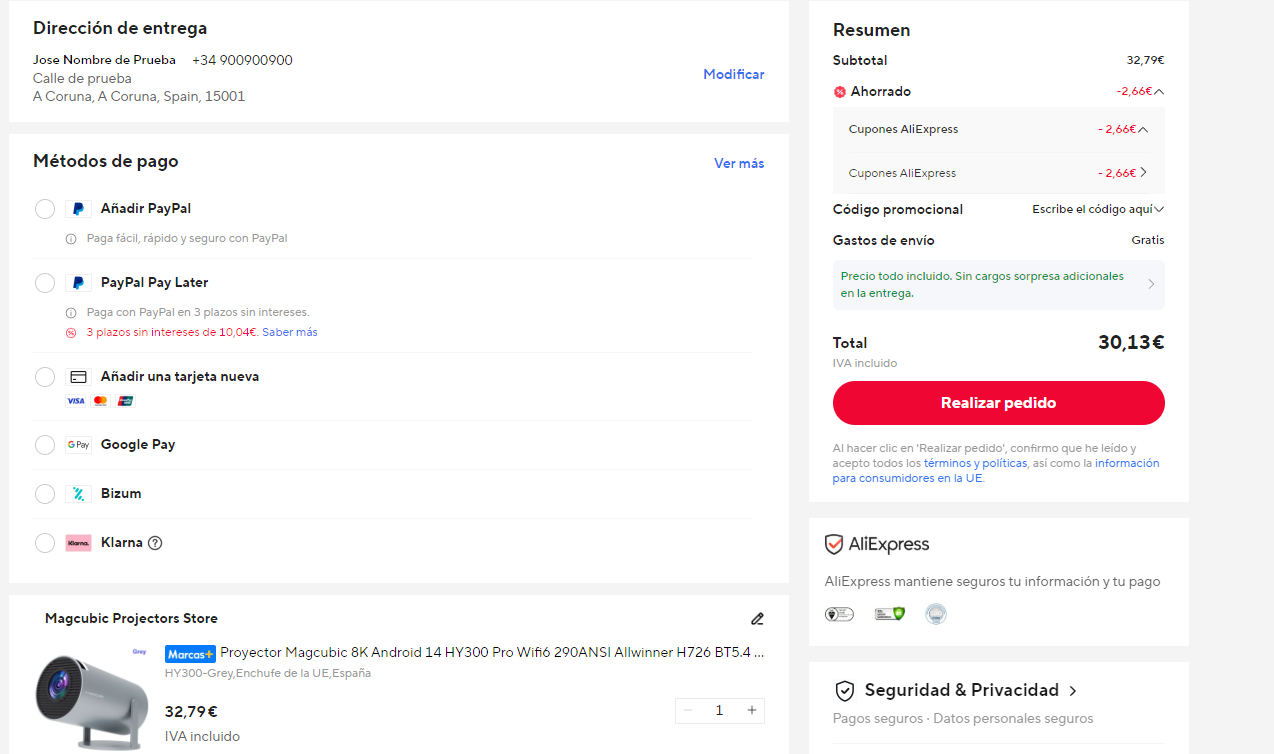The image size is (1274, 754).
Task: Click the Subtotal value 32,79€
Action: [1145, 61]
